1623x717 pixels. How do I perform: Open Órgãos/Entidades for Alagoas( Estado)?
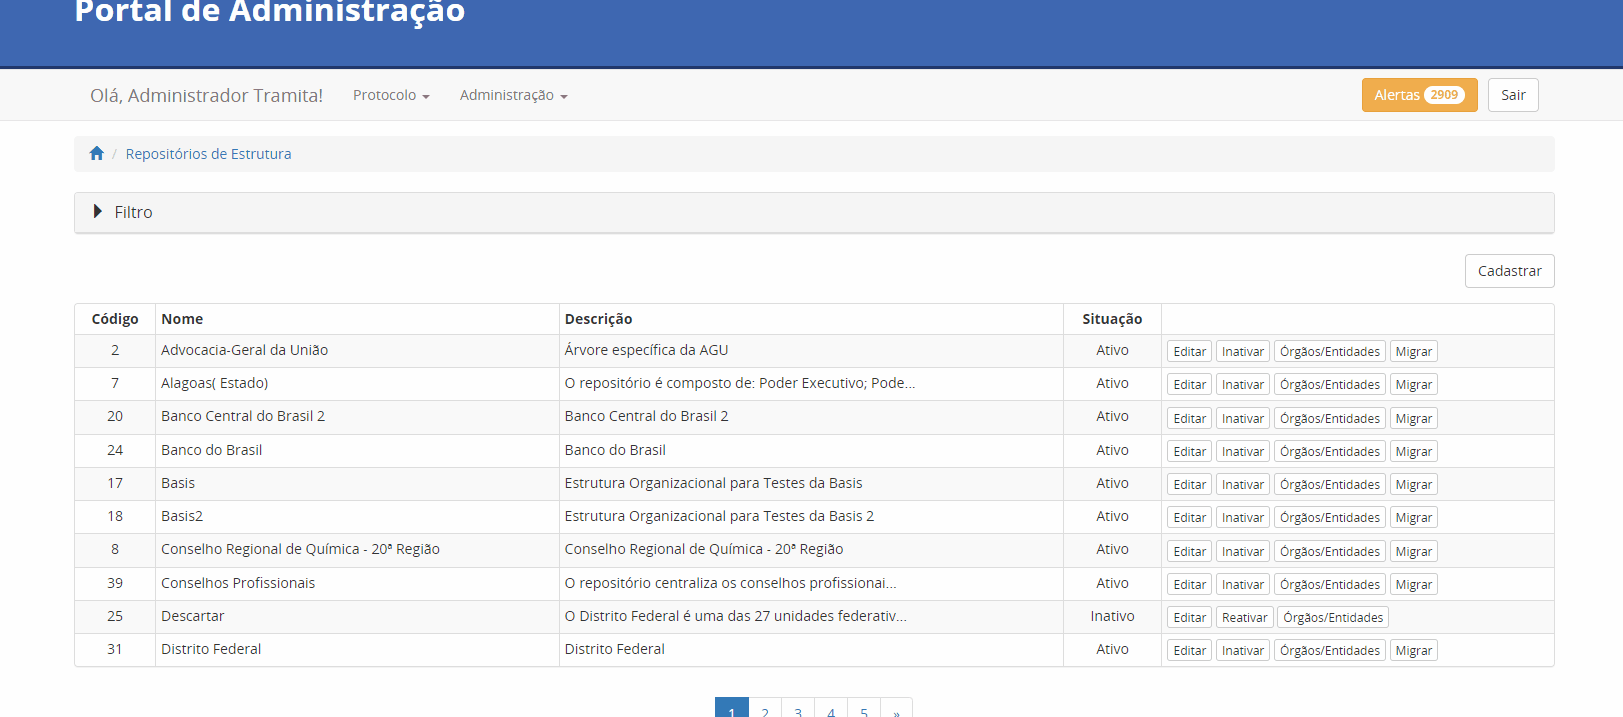(1330, 384)
